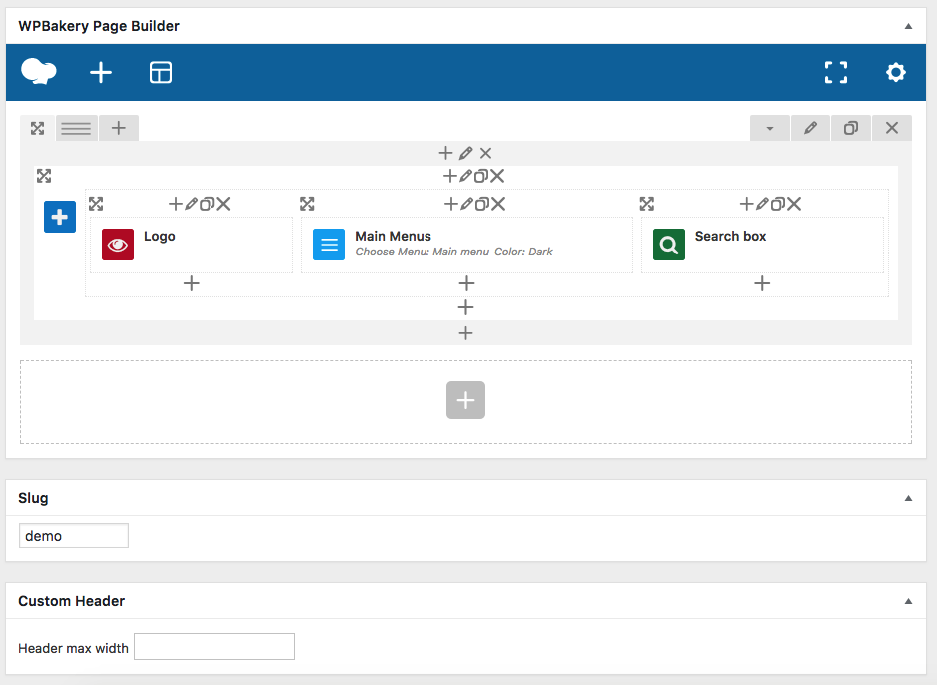Viewport: 937px width, 685px height.
Task: Append element below Logo
Action: click(192, 283)
